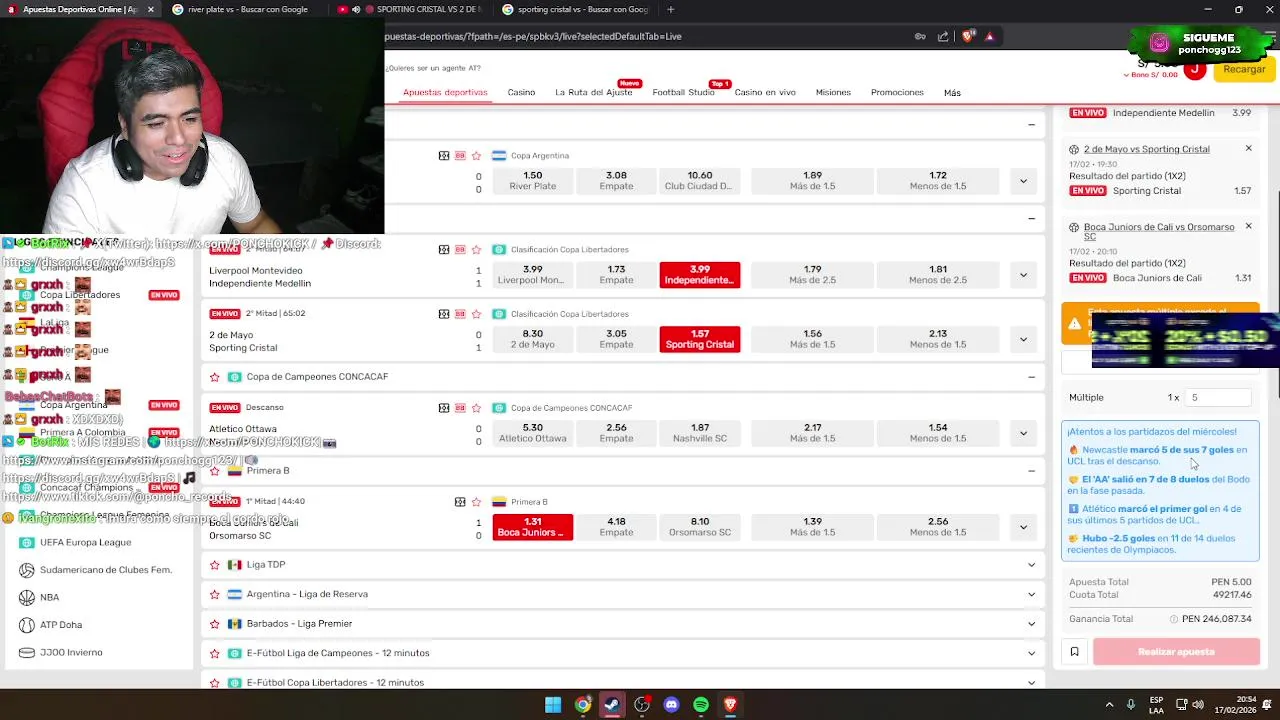Open pitch tracker icon for Liverpool Montevideo match
The image size is (1280, 720).
point(444,250)
